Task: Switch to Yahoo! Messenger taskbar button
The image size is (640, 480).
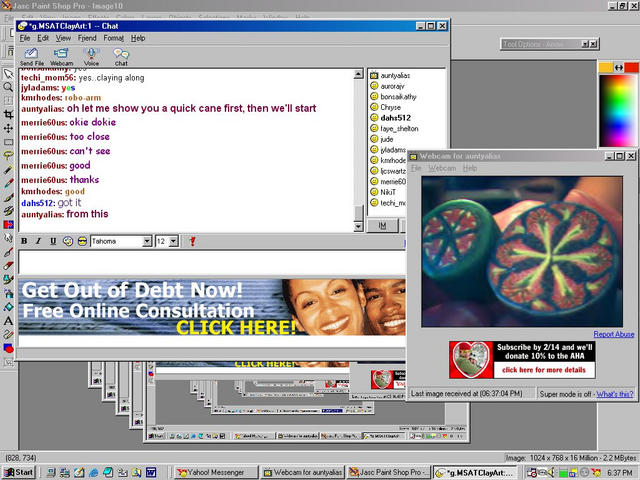Action: coord(216,472)
